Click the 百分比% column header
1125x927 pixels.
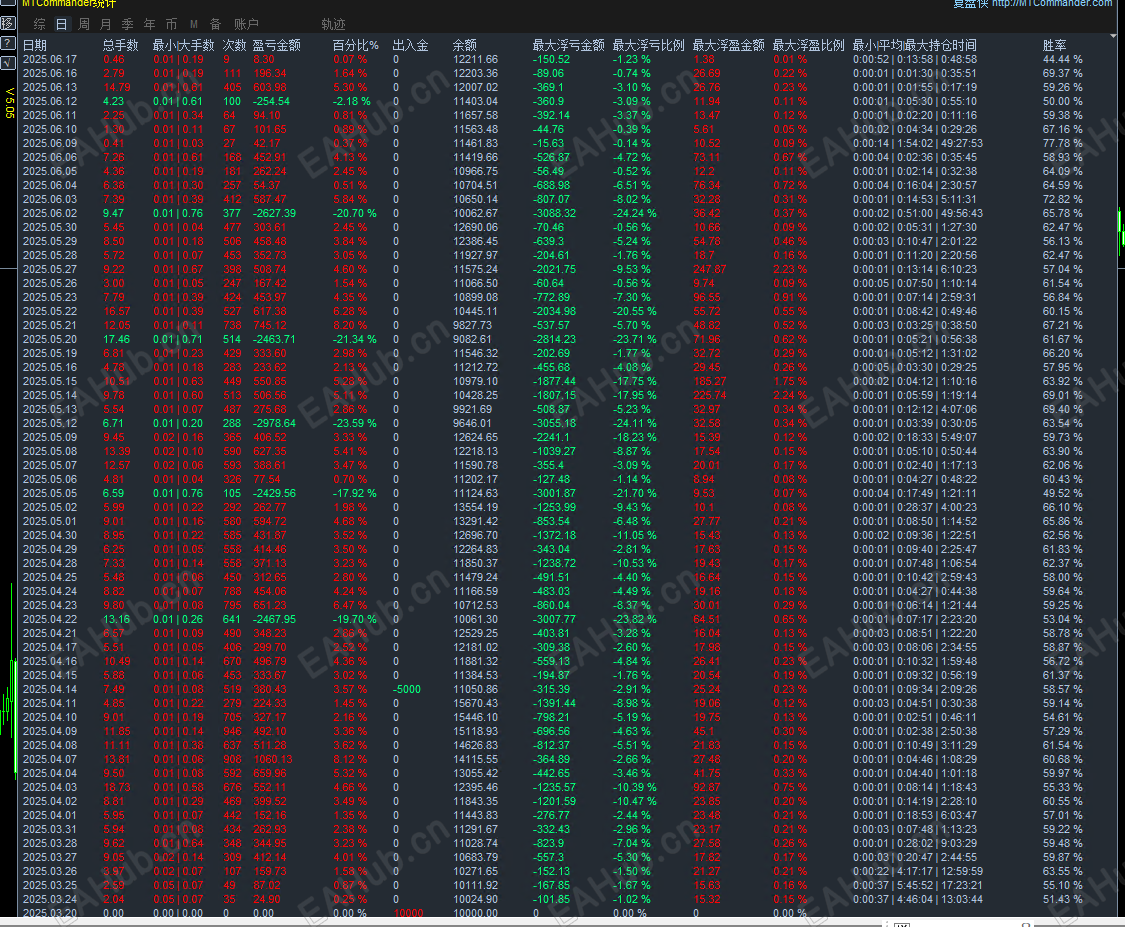pos(355,45)
